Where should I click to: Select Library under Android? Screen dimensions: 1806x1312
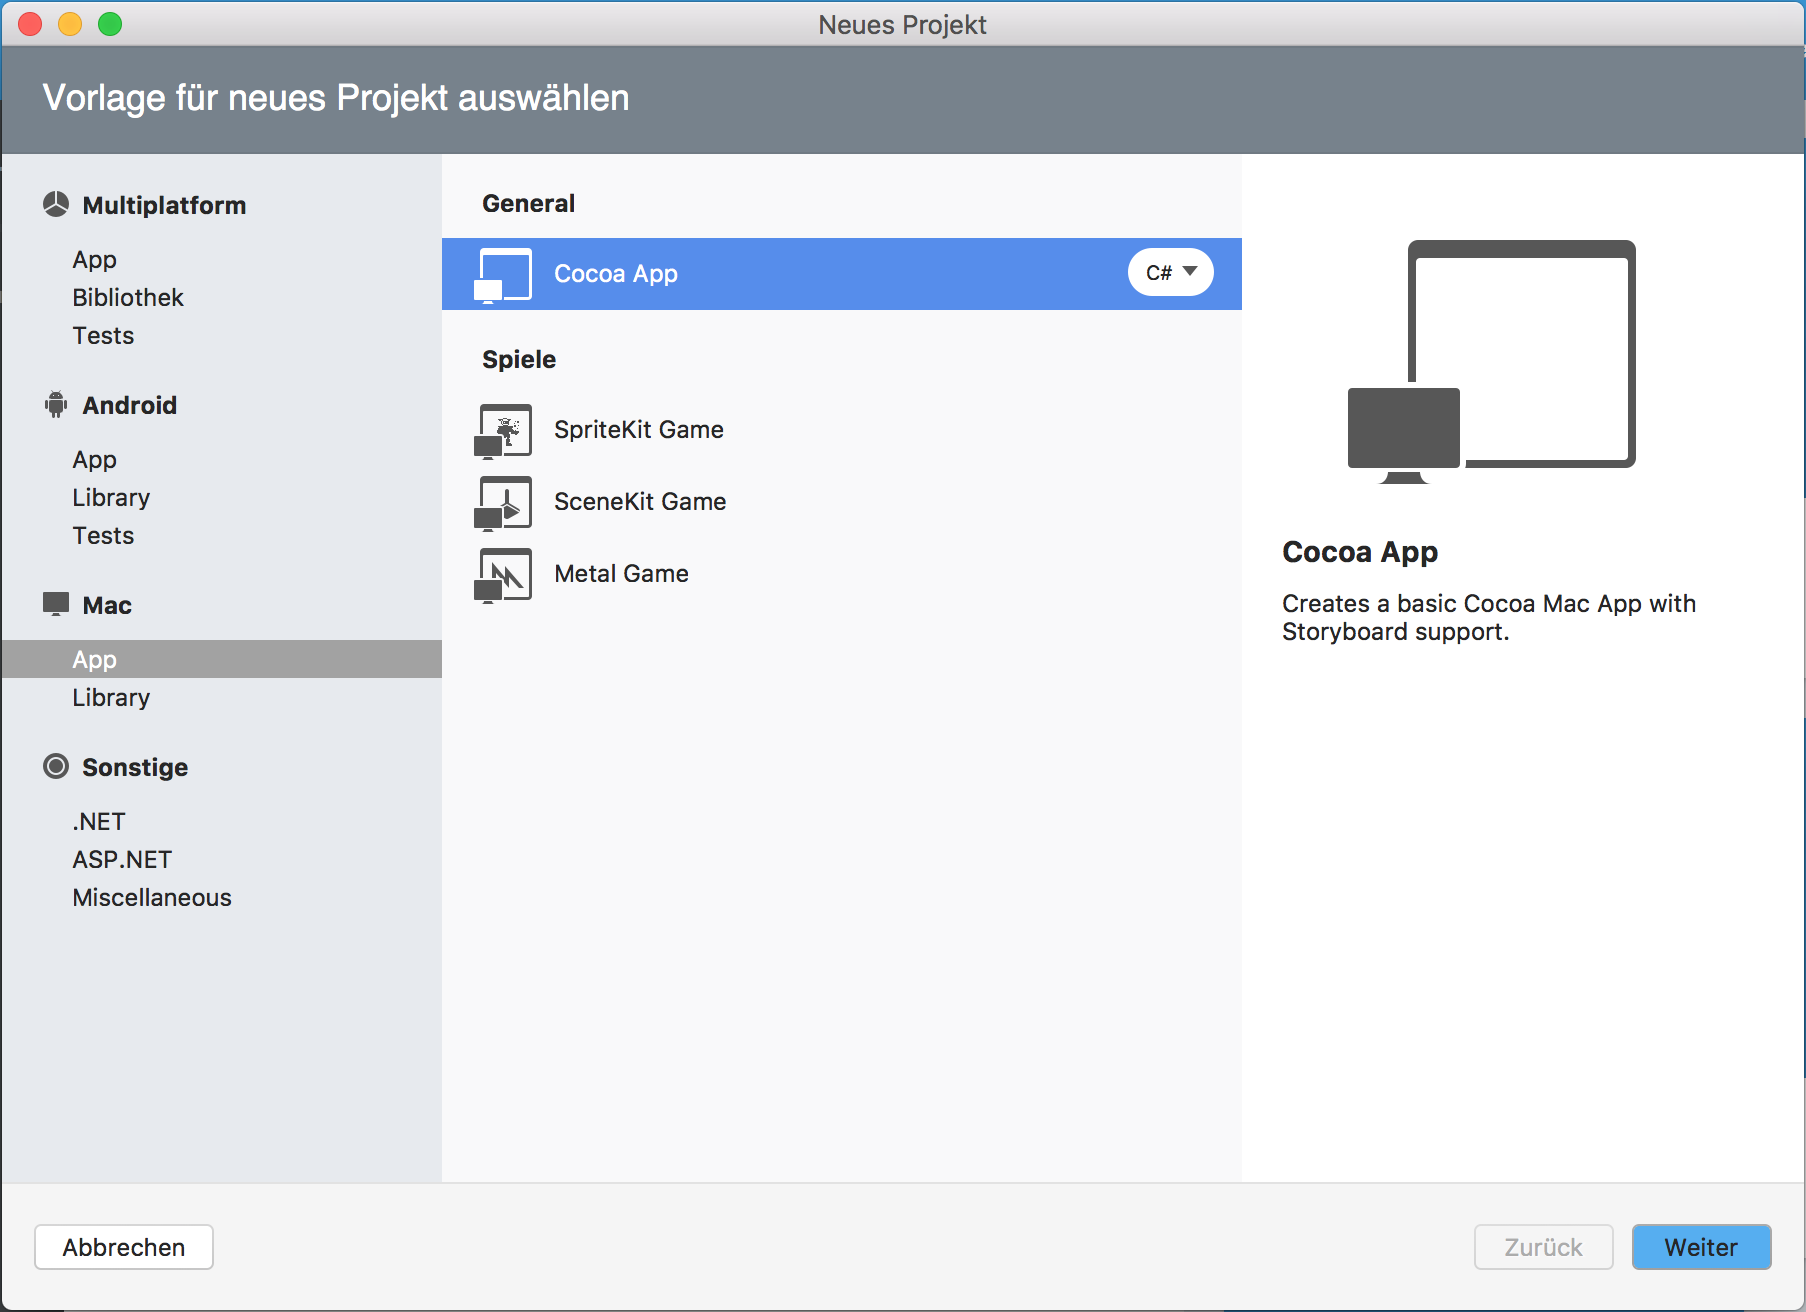click(111, 498)
